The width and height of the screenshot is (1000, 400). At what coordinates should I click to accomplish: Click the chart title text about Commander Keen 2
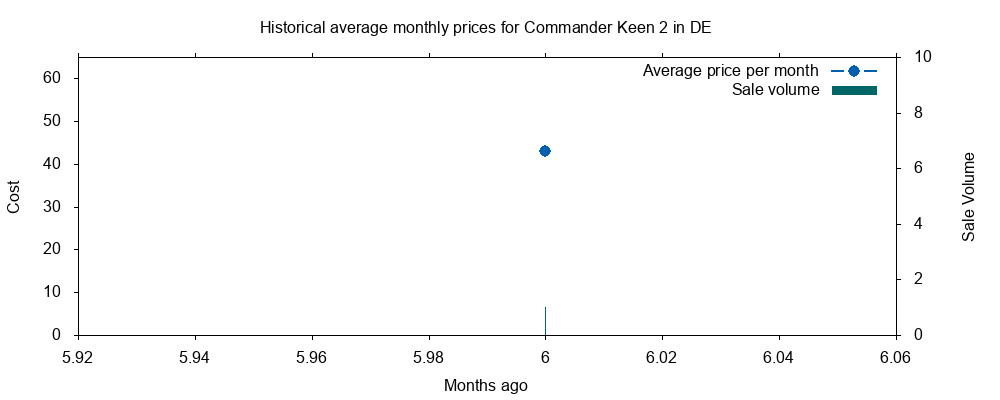pyautogui.click(x=485, y=27)
